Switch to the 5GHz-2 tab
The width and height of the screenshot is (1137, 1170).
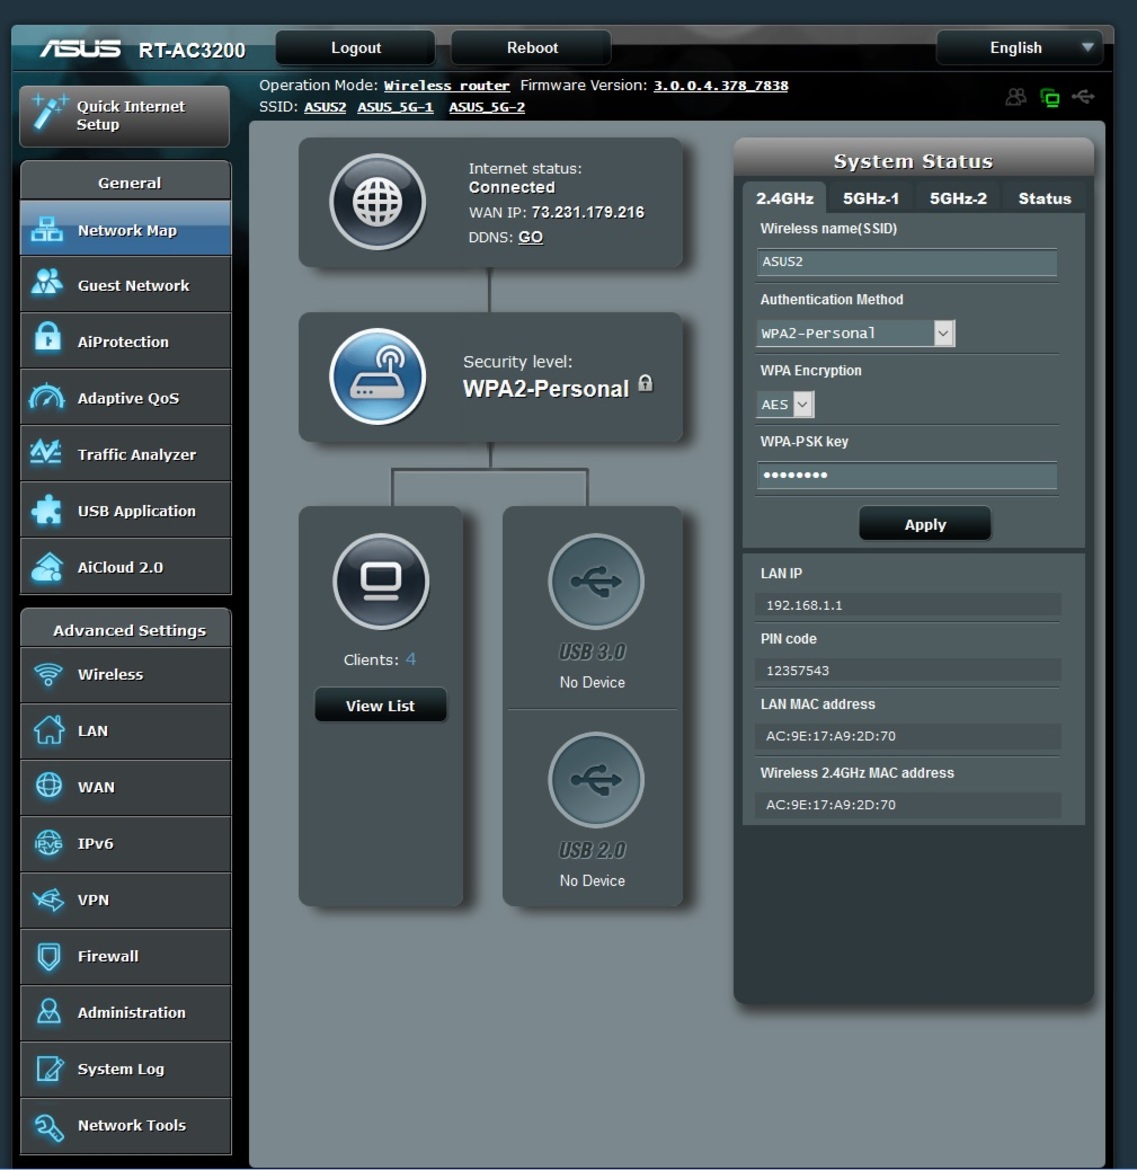point(958,198)
